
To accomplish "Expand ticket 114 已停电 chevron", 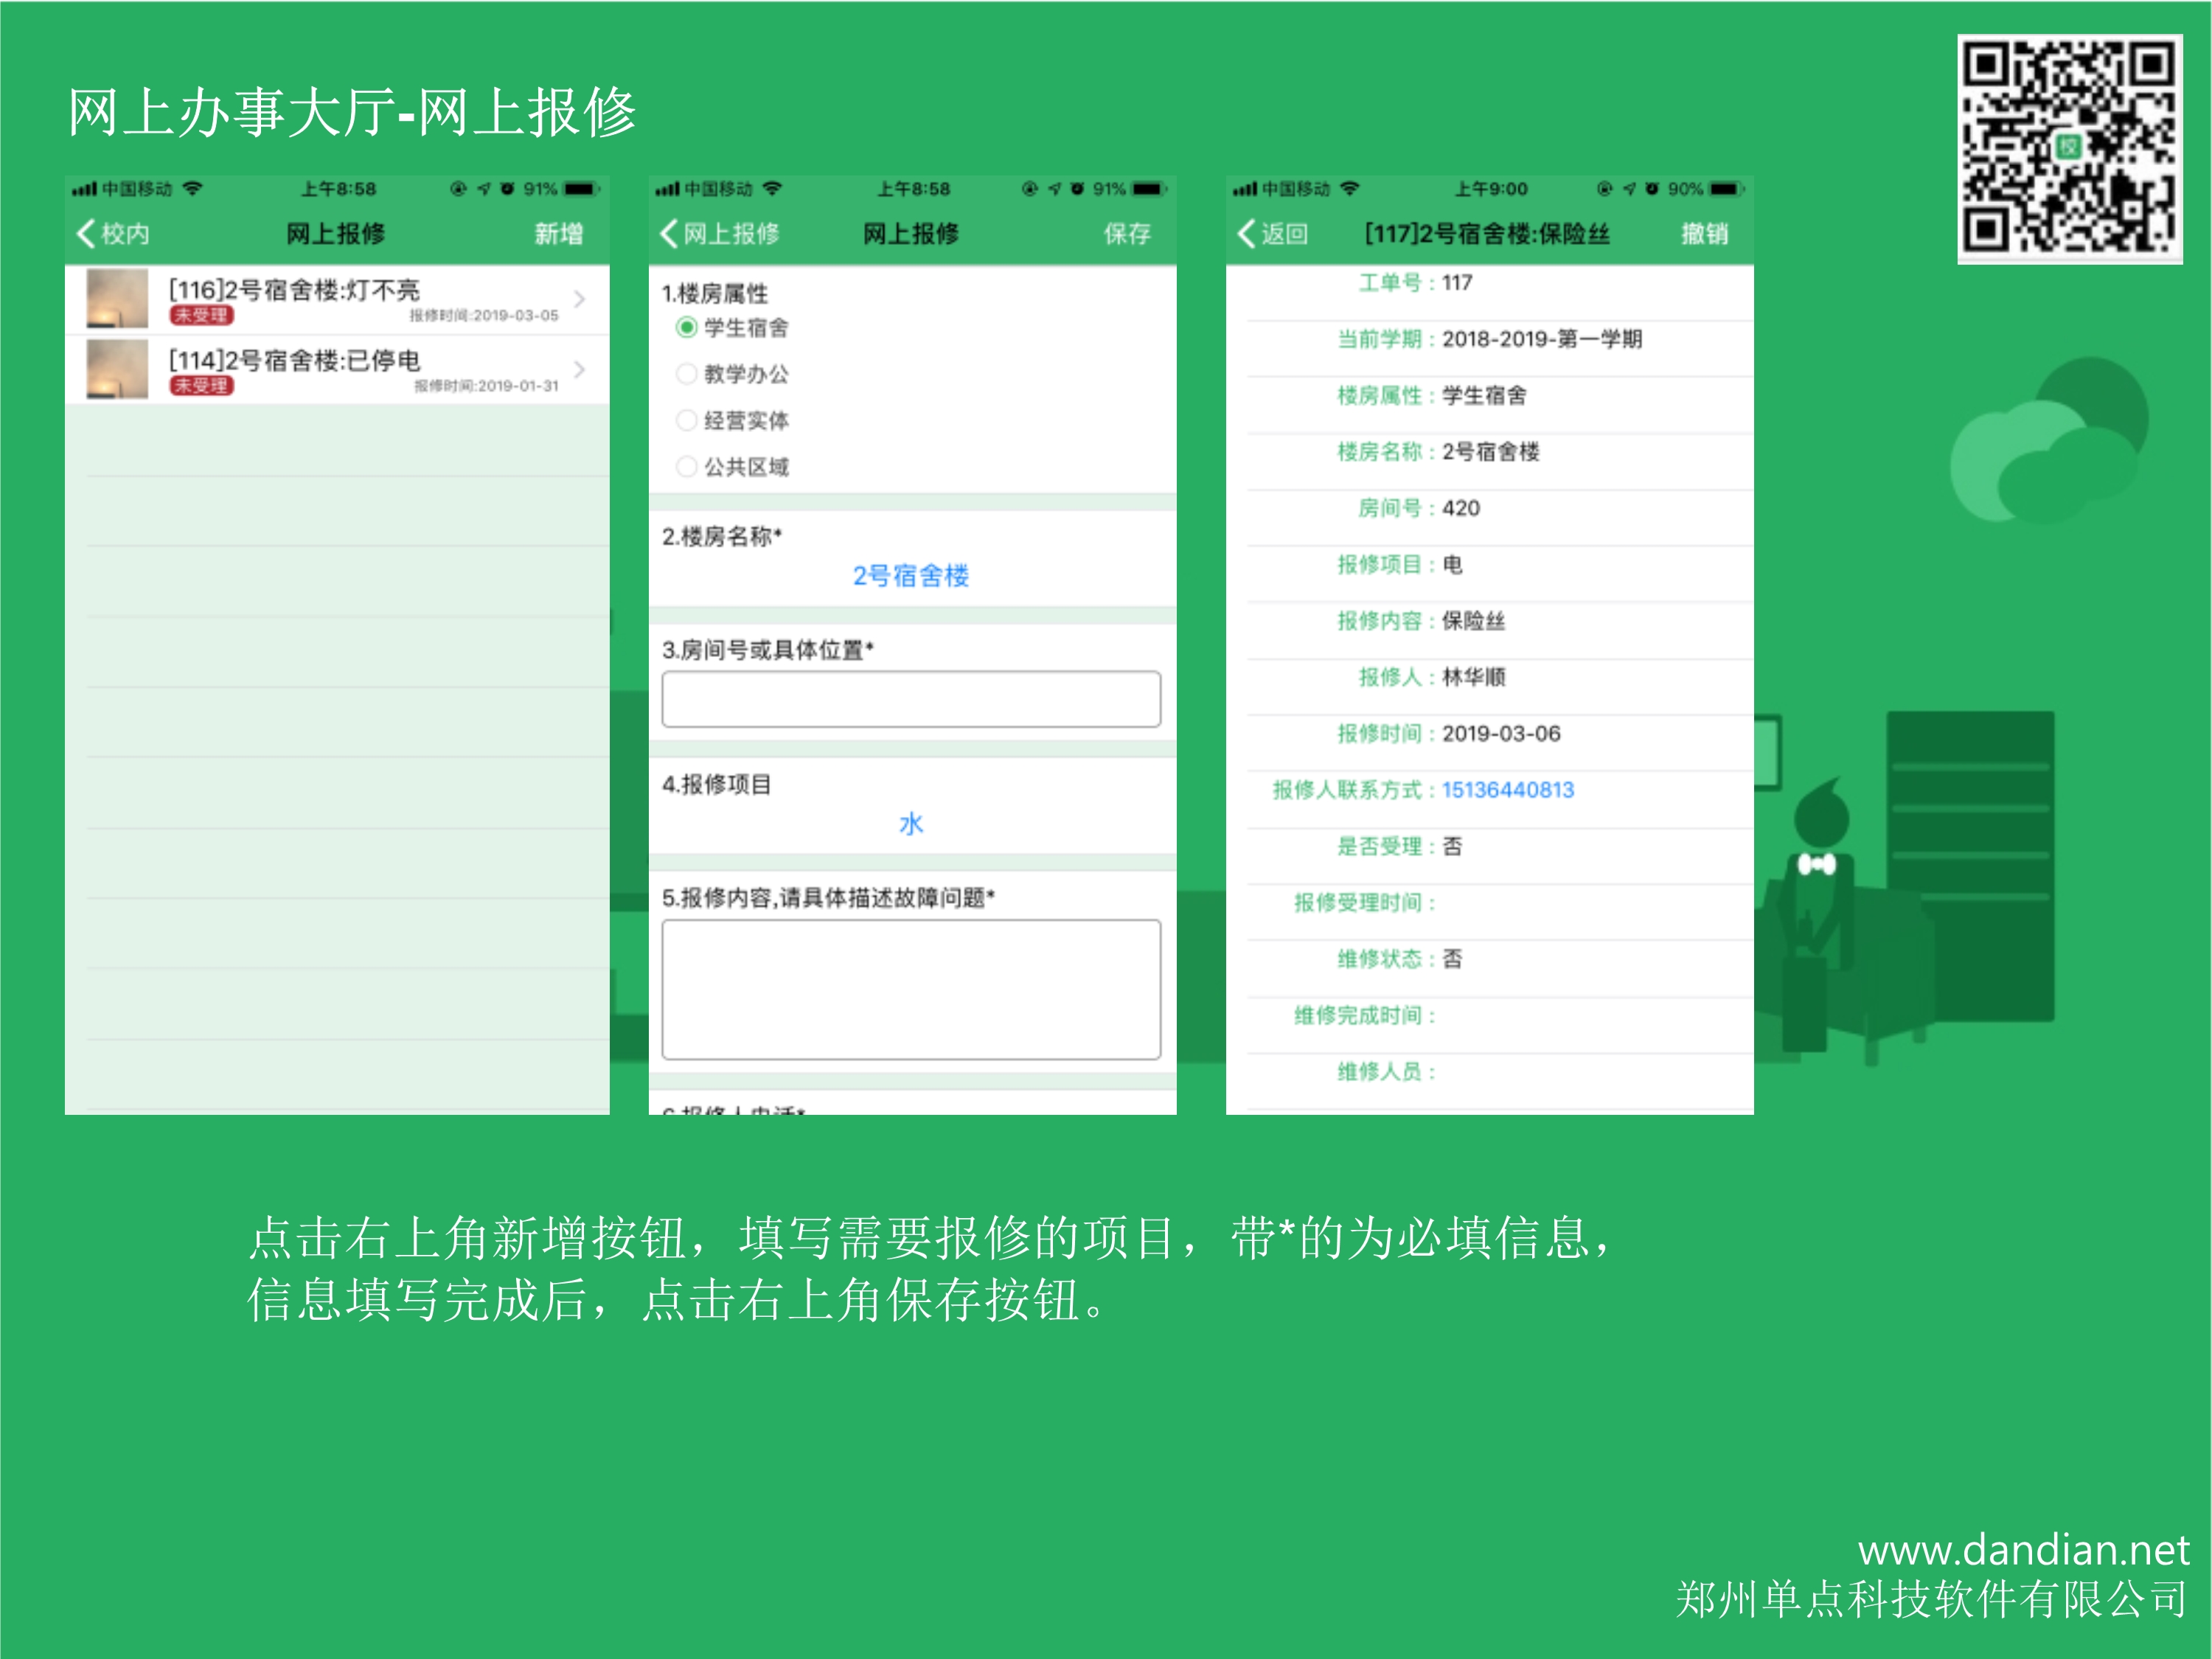I will (x=579, y=369).
